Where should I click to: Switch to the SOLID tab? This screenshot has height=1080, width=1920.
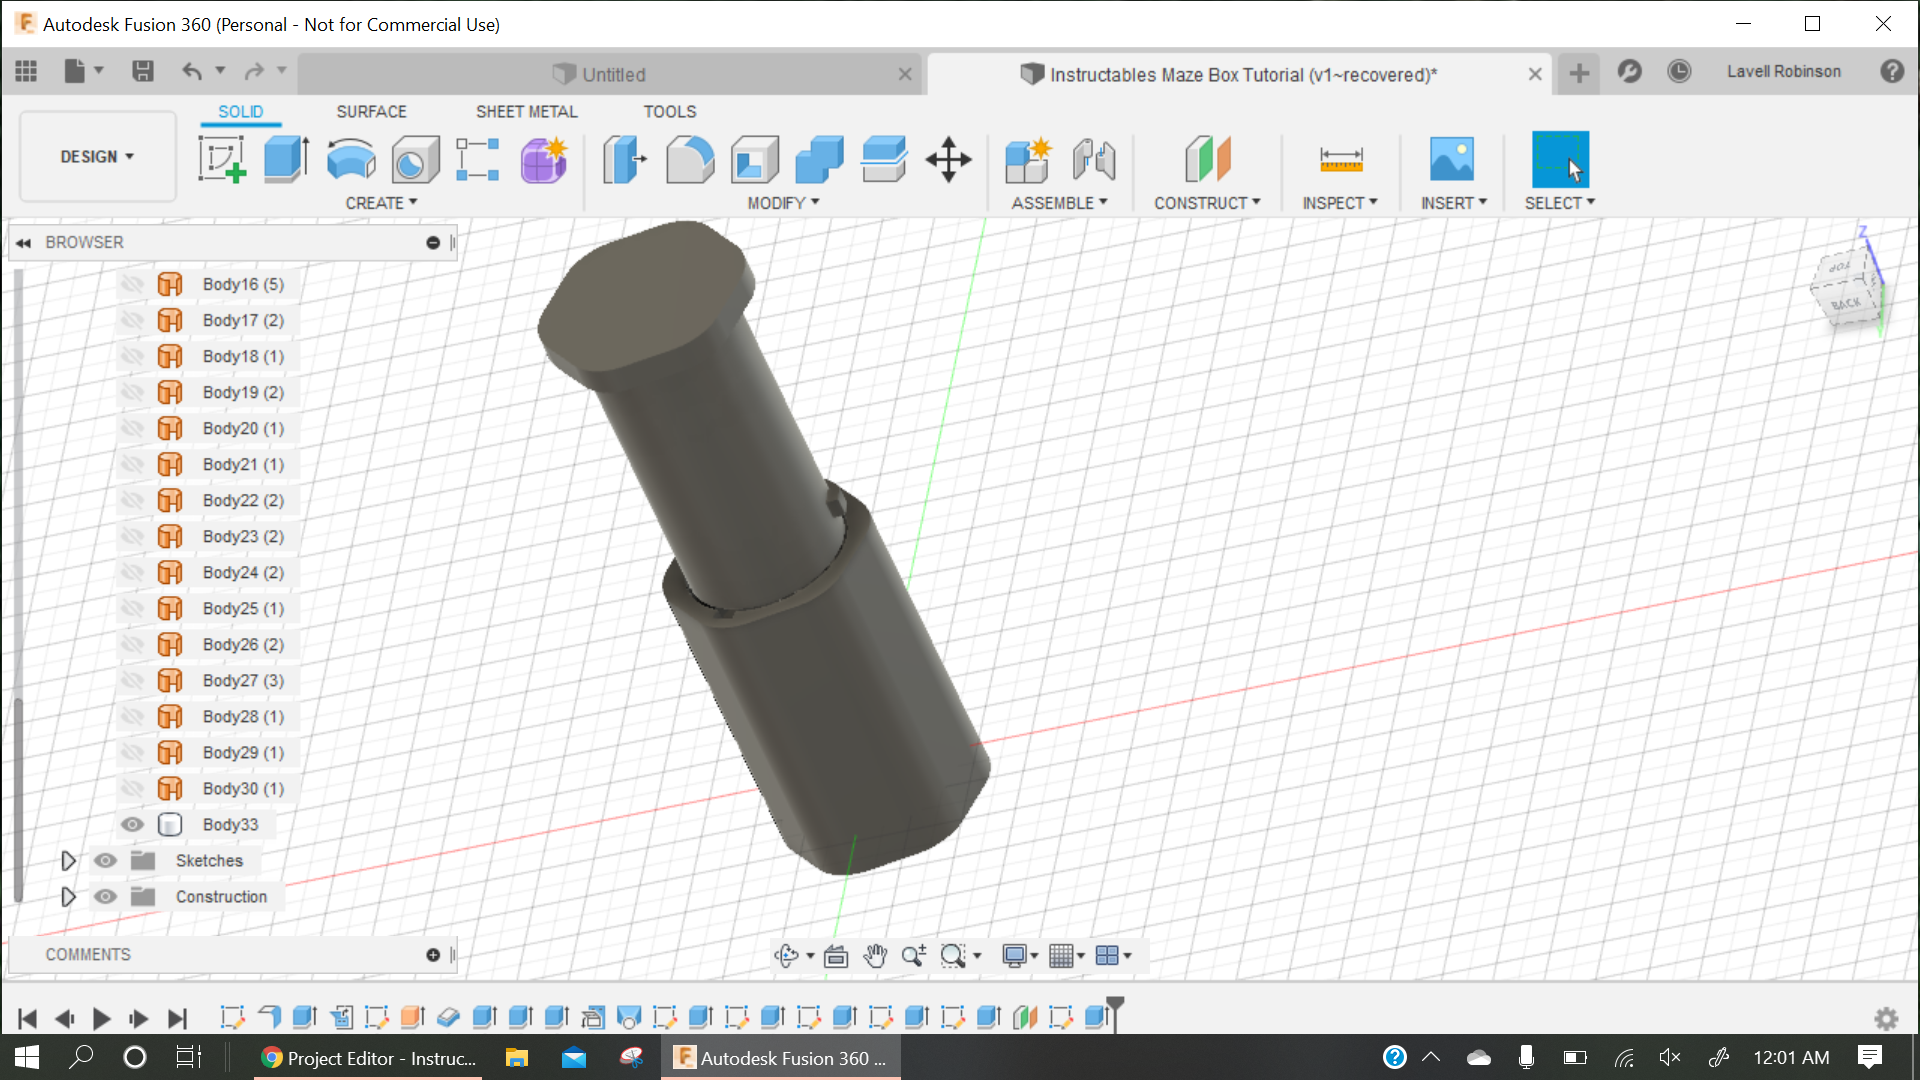[x=241, y=112]
